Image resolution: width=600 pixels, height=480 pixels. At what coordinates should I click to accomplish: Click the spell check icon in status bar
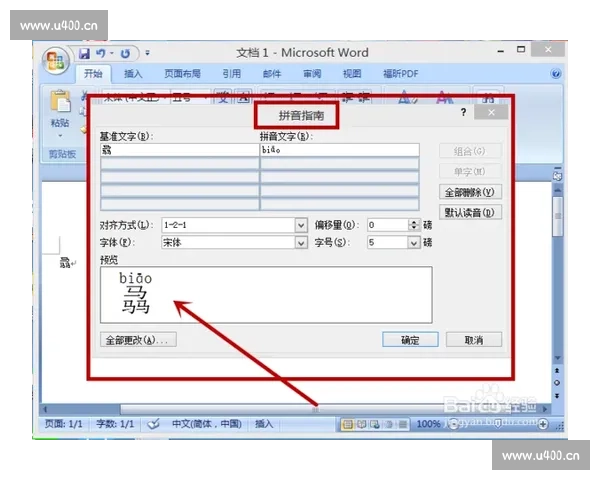tap(154, 424)
